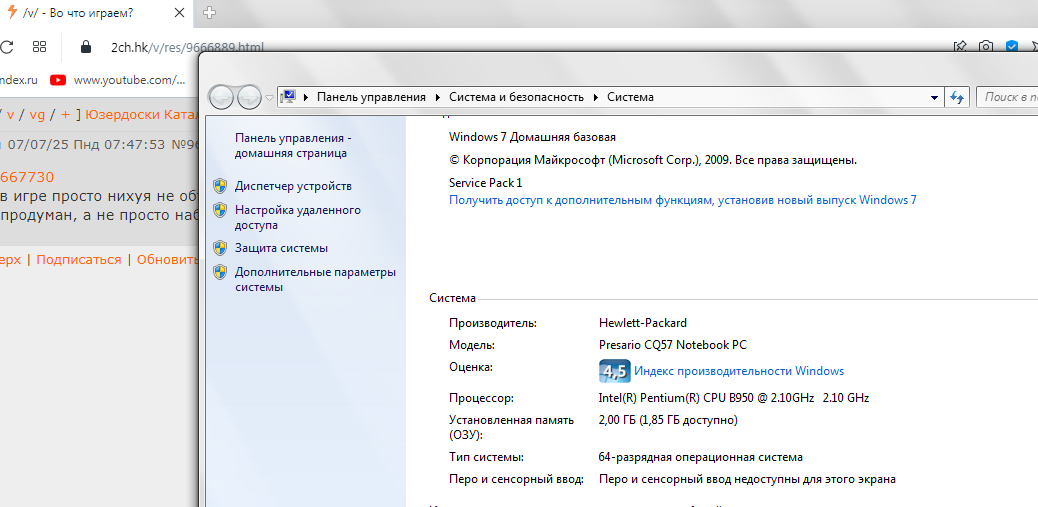Viewport: 1038px width, 507px height.
Task: Go back in Control Panel window
Action: [x=222, y=97]
